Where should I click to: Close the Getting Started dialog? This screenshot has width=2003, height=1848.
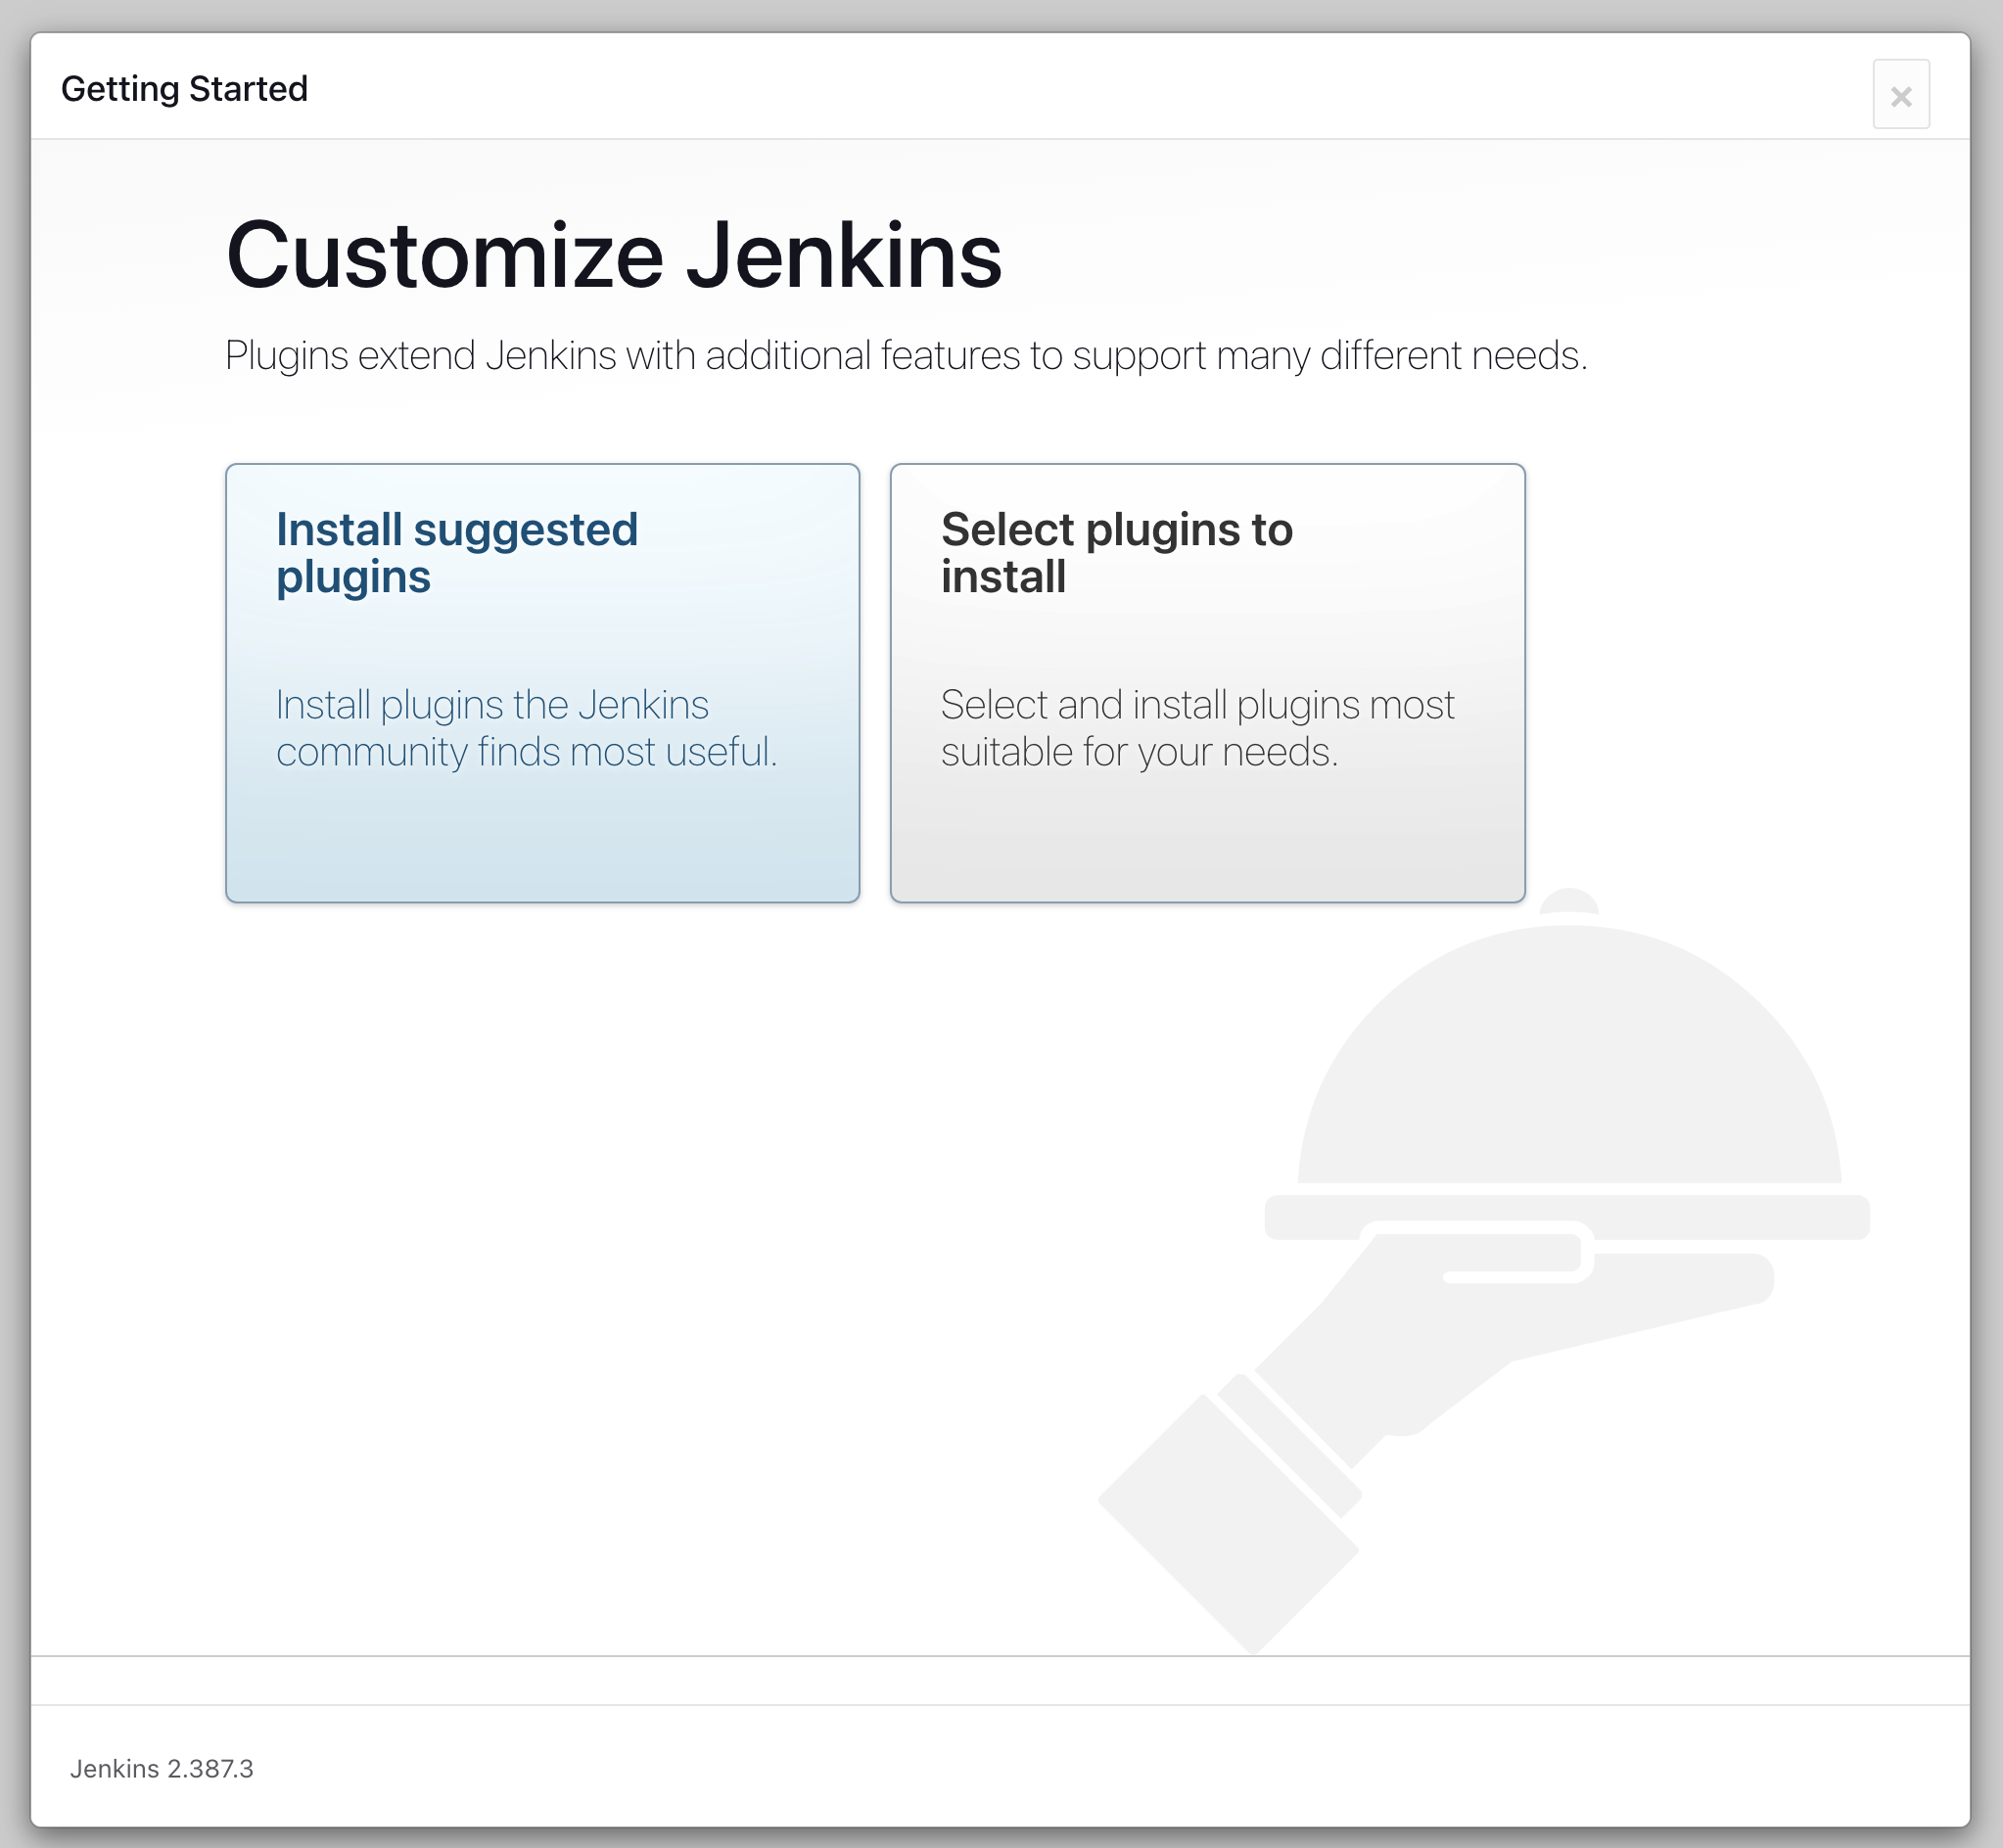tap(1900, 95)
